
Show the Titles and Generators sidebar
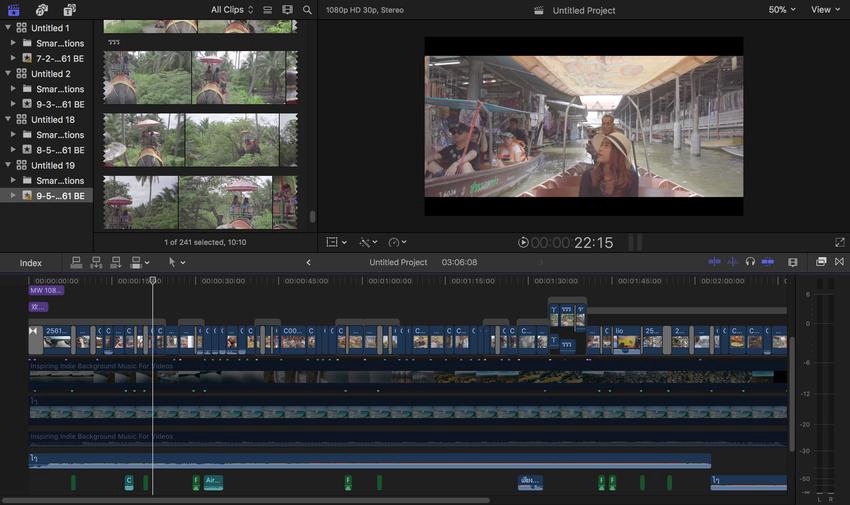[x=69, y=9]
